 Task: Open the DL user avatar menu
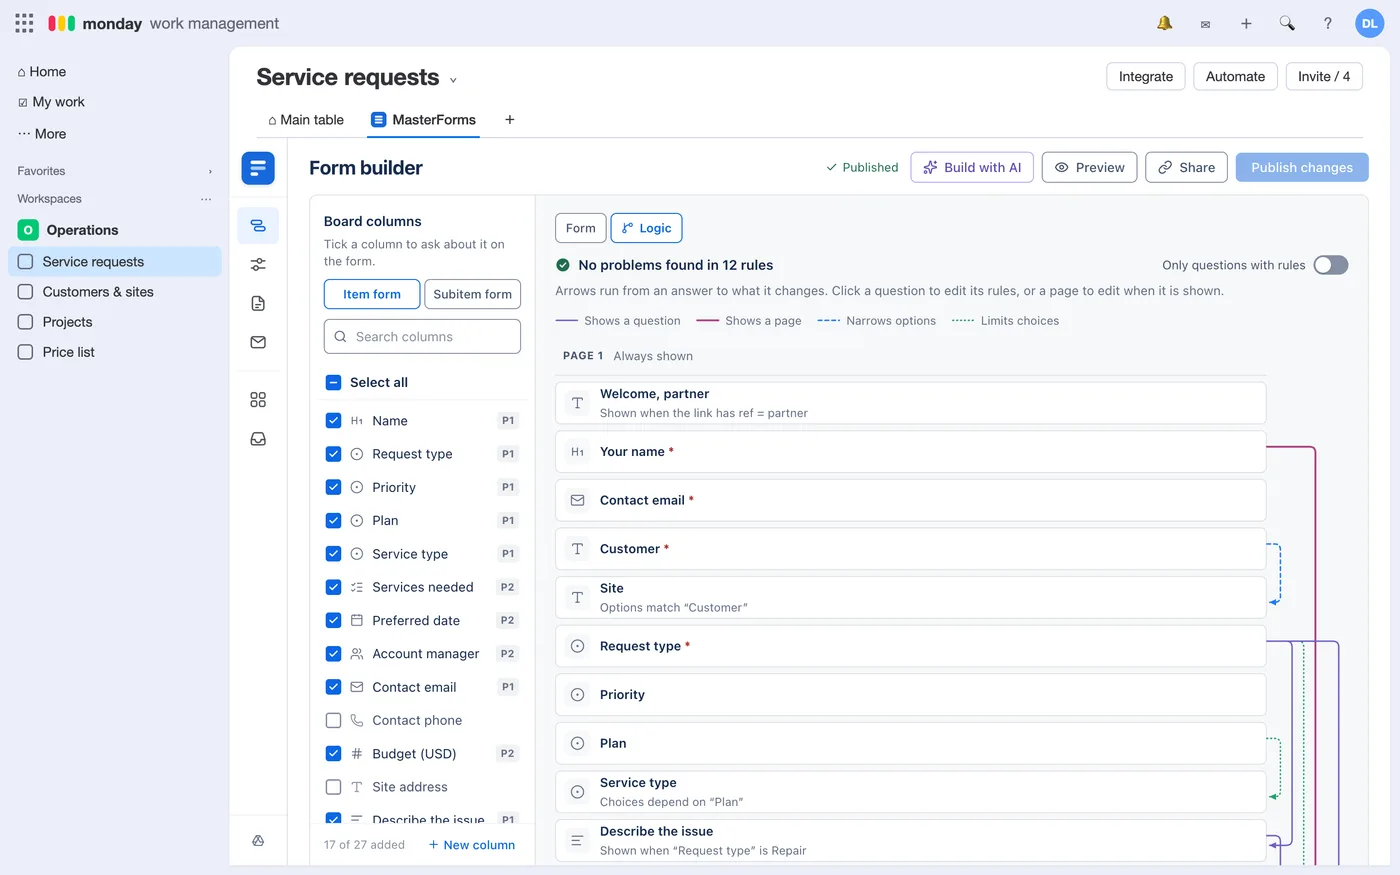(1369, 24)
